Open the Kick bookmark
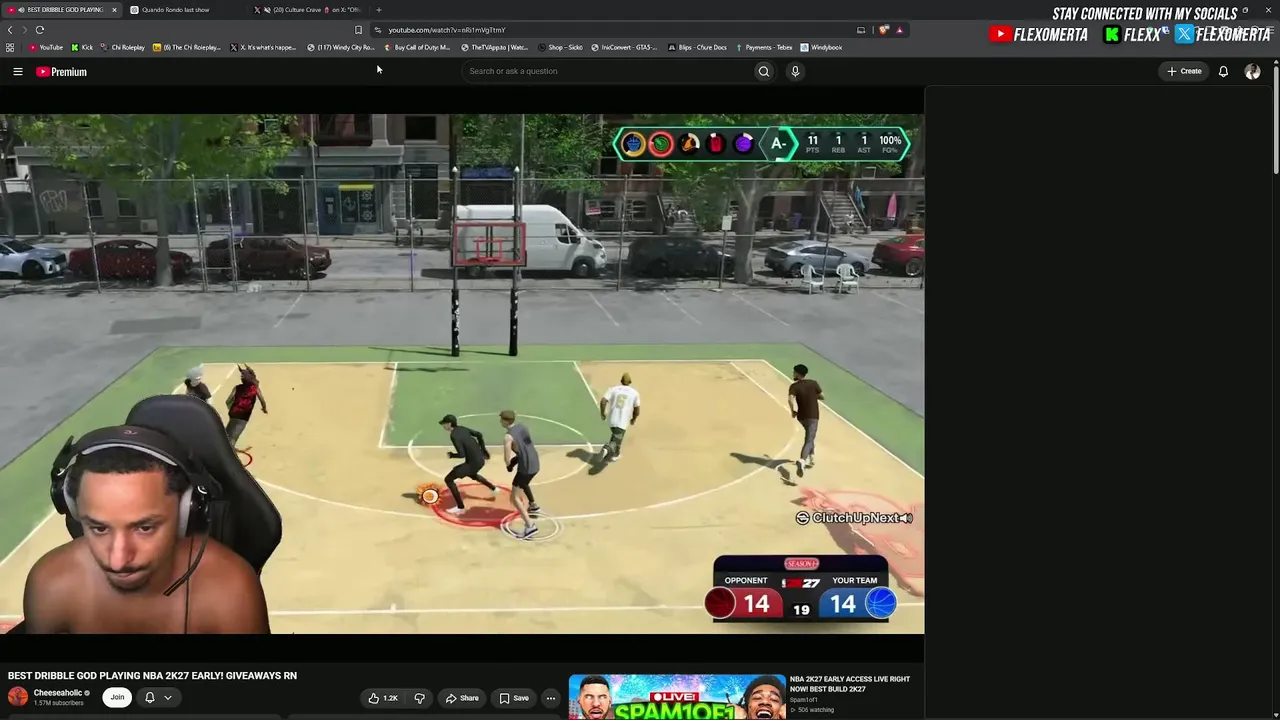1280x720 pixels. coord(82,48)
